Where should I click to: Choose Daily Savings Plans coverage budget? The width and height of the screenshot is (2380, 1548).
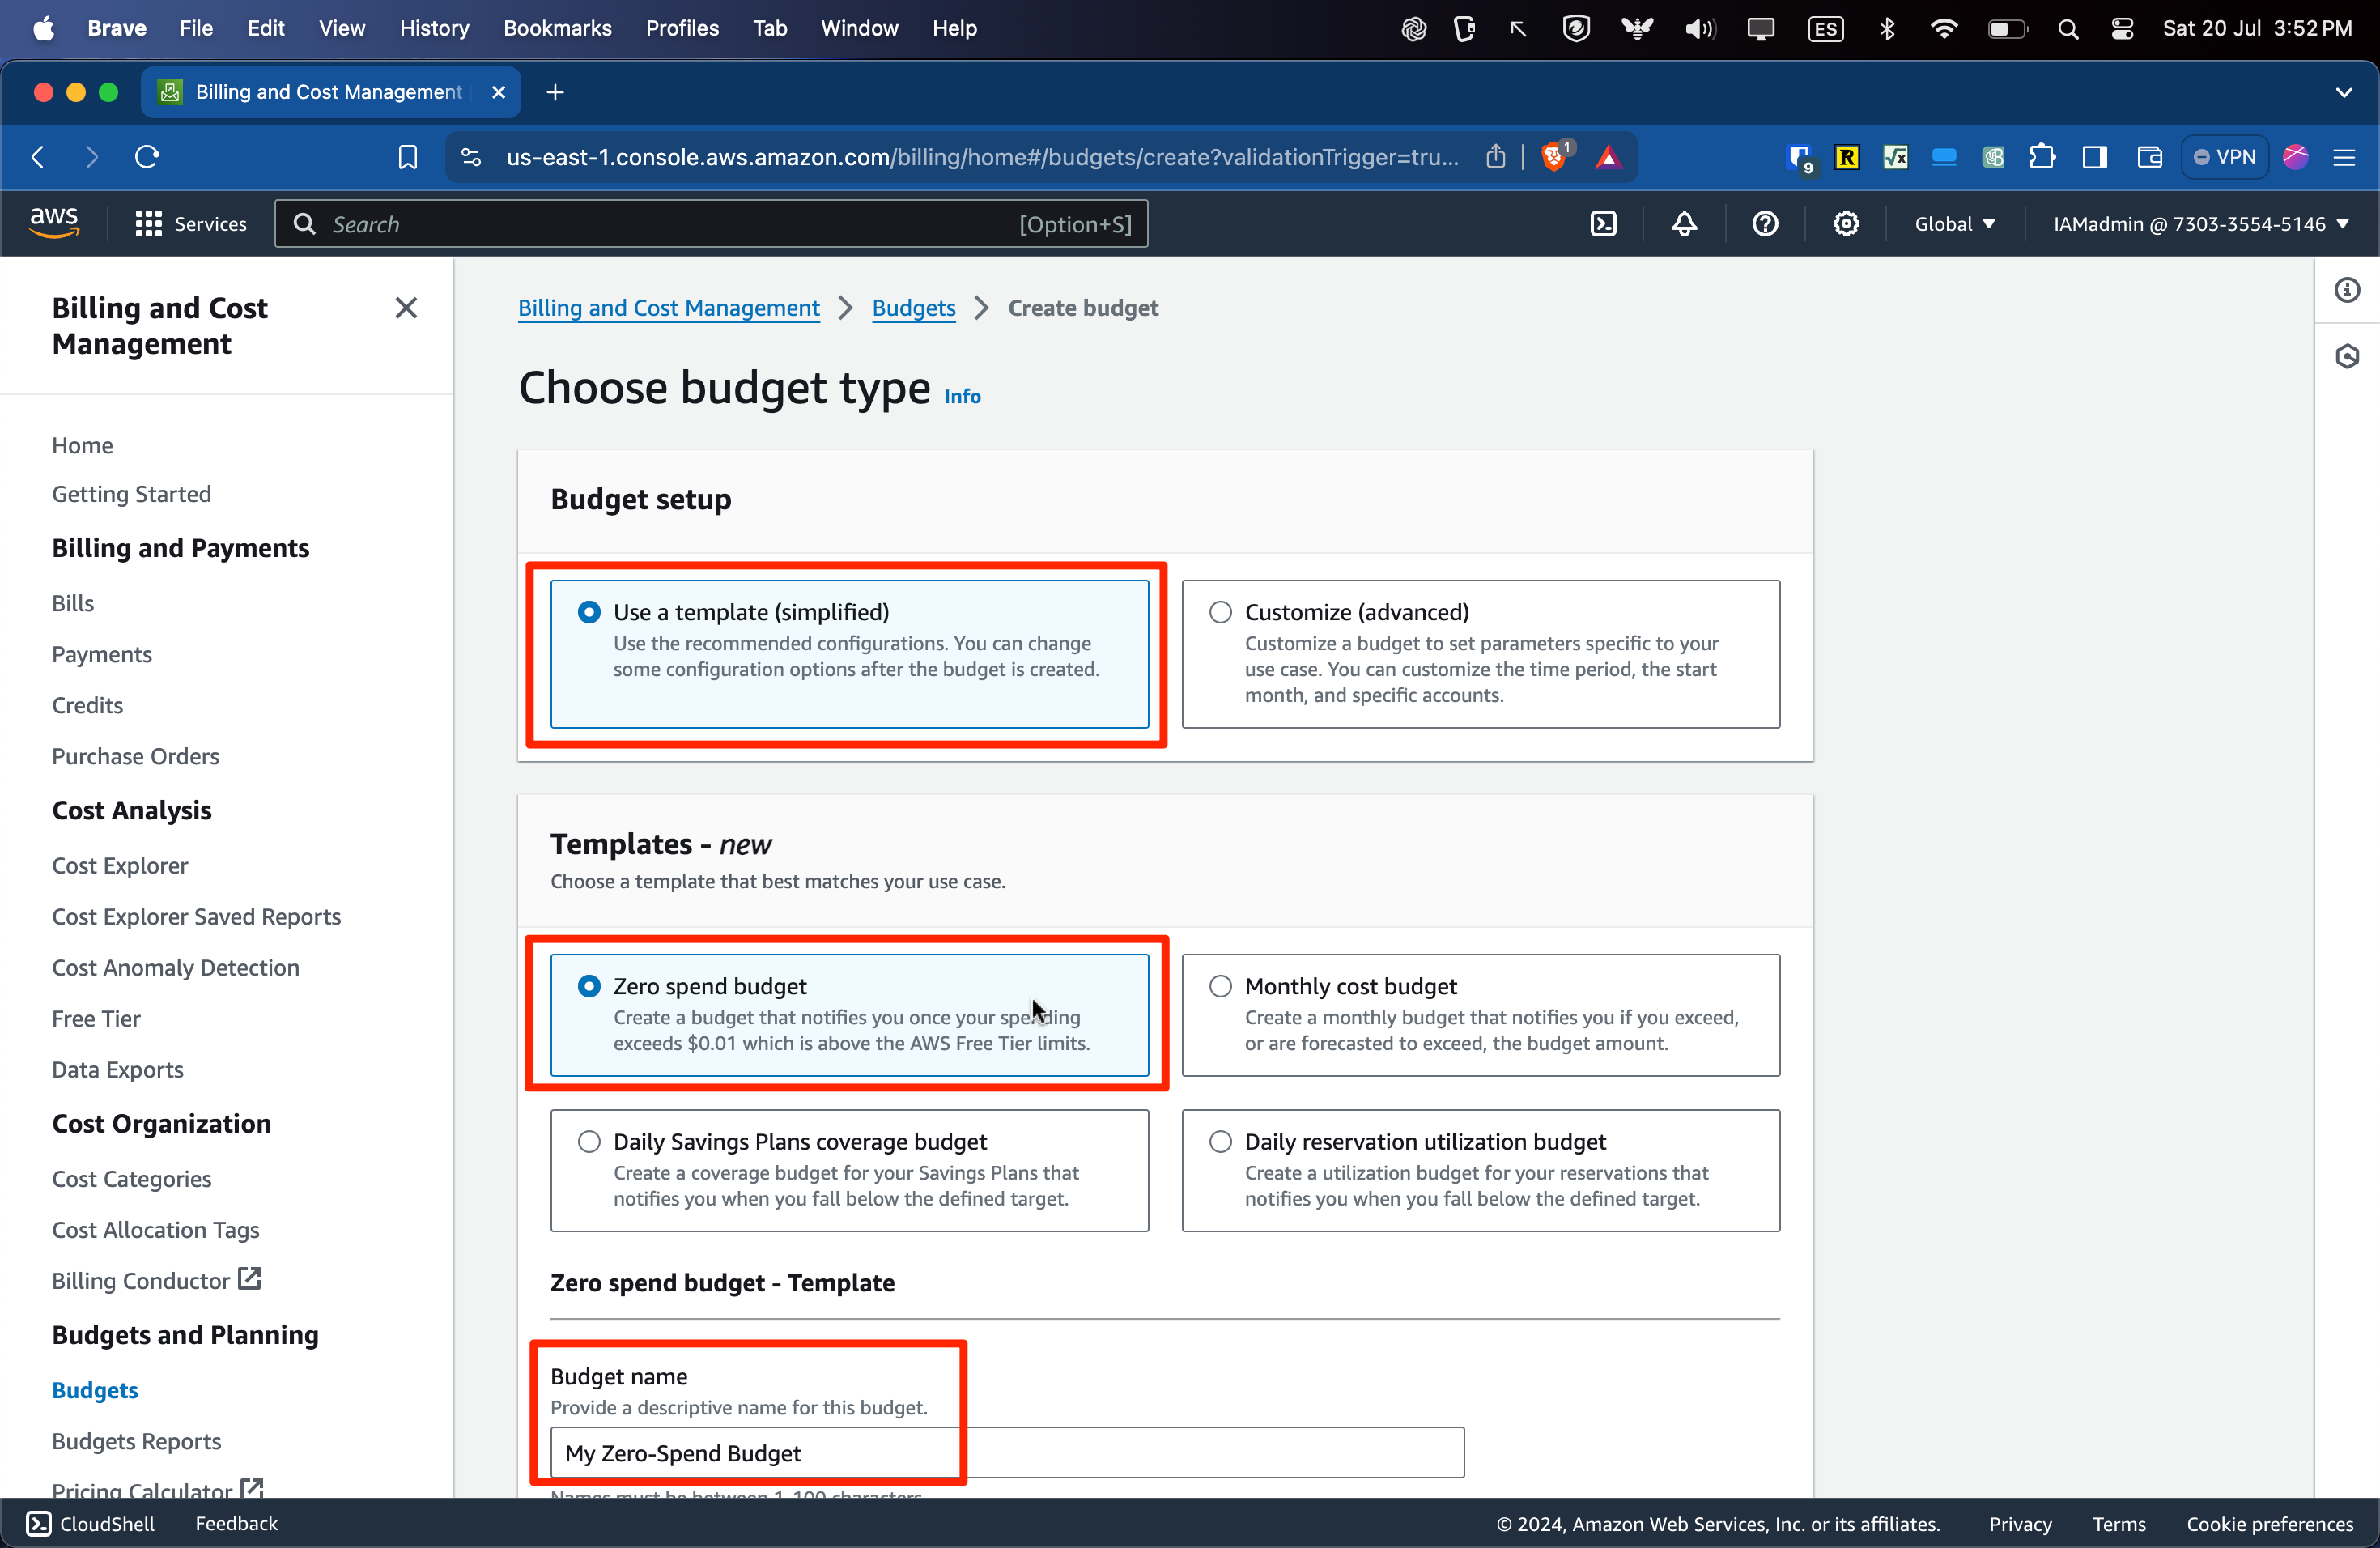pyautogui.click(x=589, y=1141)
